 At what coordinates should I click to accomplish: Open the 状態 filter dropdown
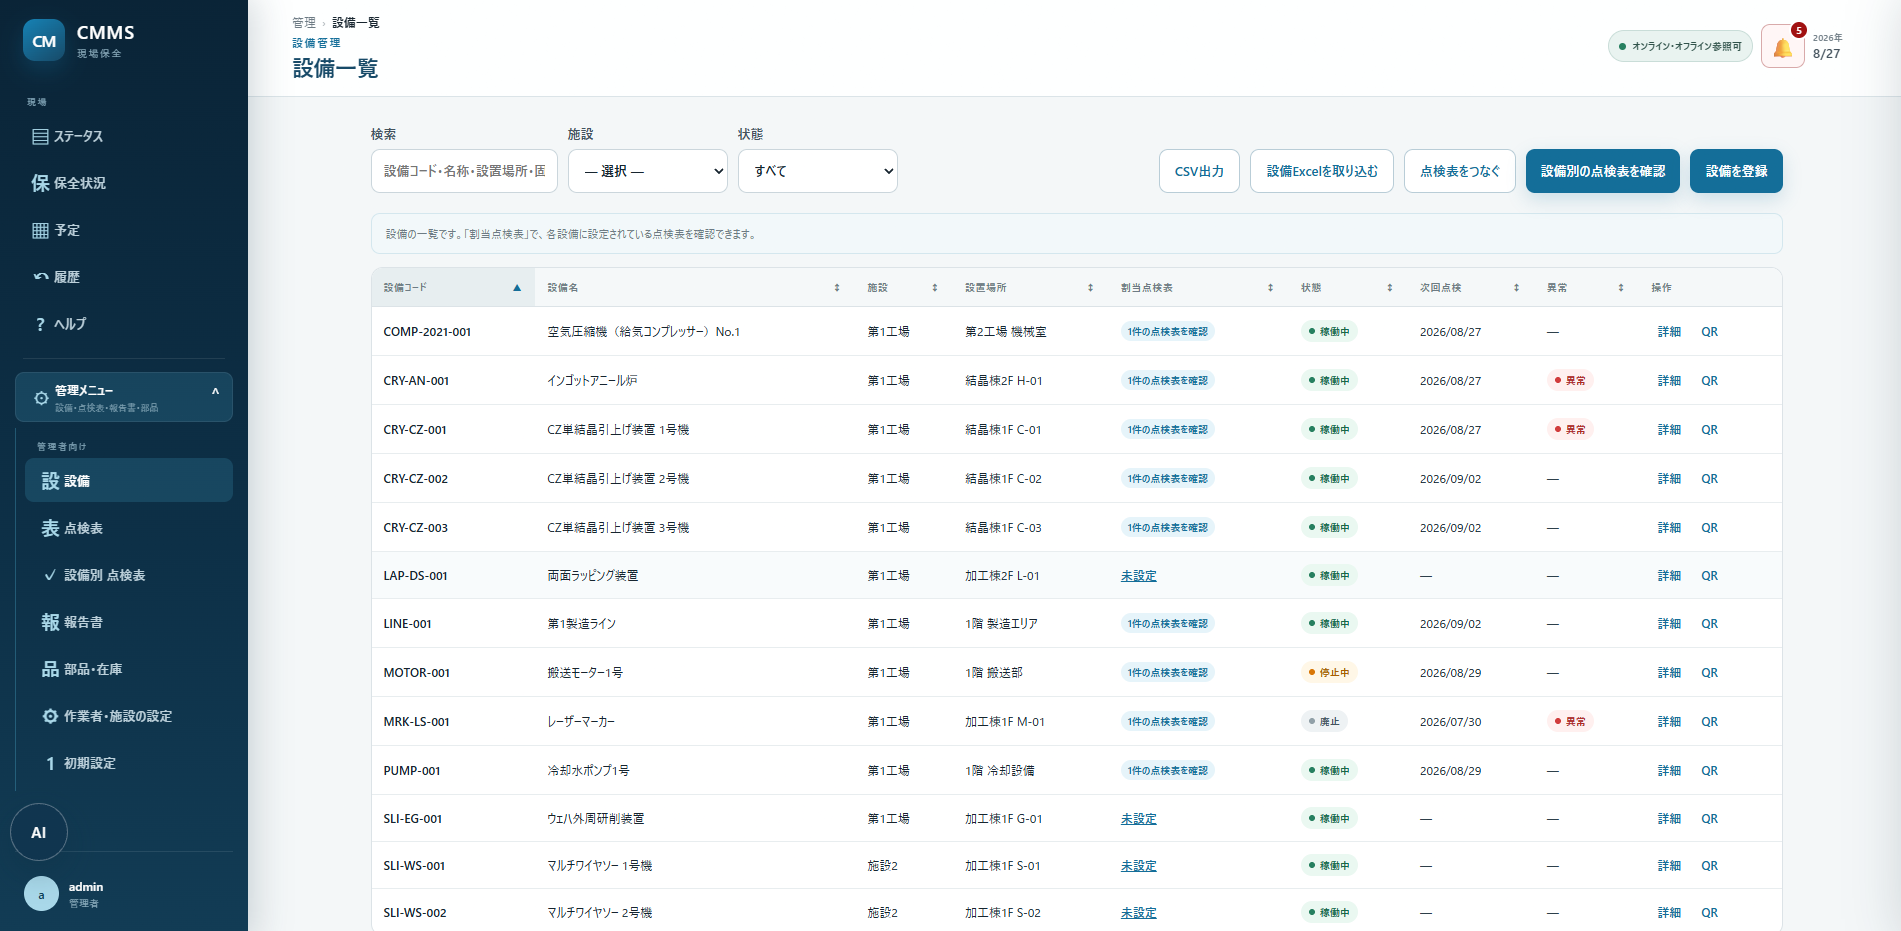click(x=818, y=171)
